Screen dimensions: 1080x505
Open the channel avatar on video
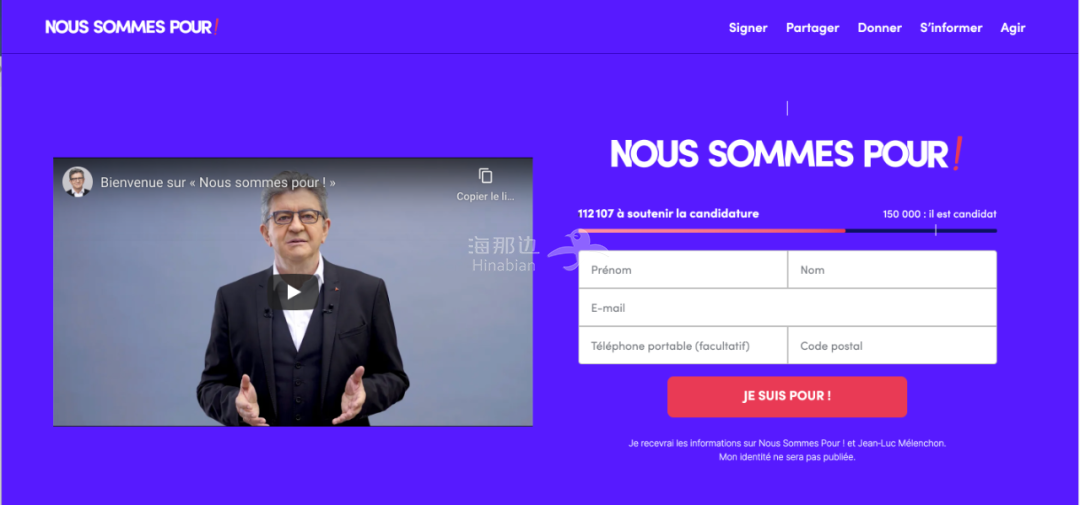point(77,182)
